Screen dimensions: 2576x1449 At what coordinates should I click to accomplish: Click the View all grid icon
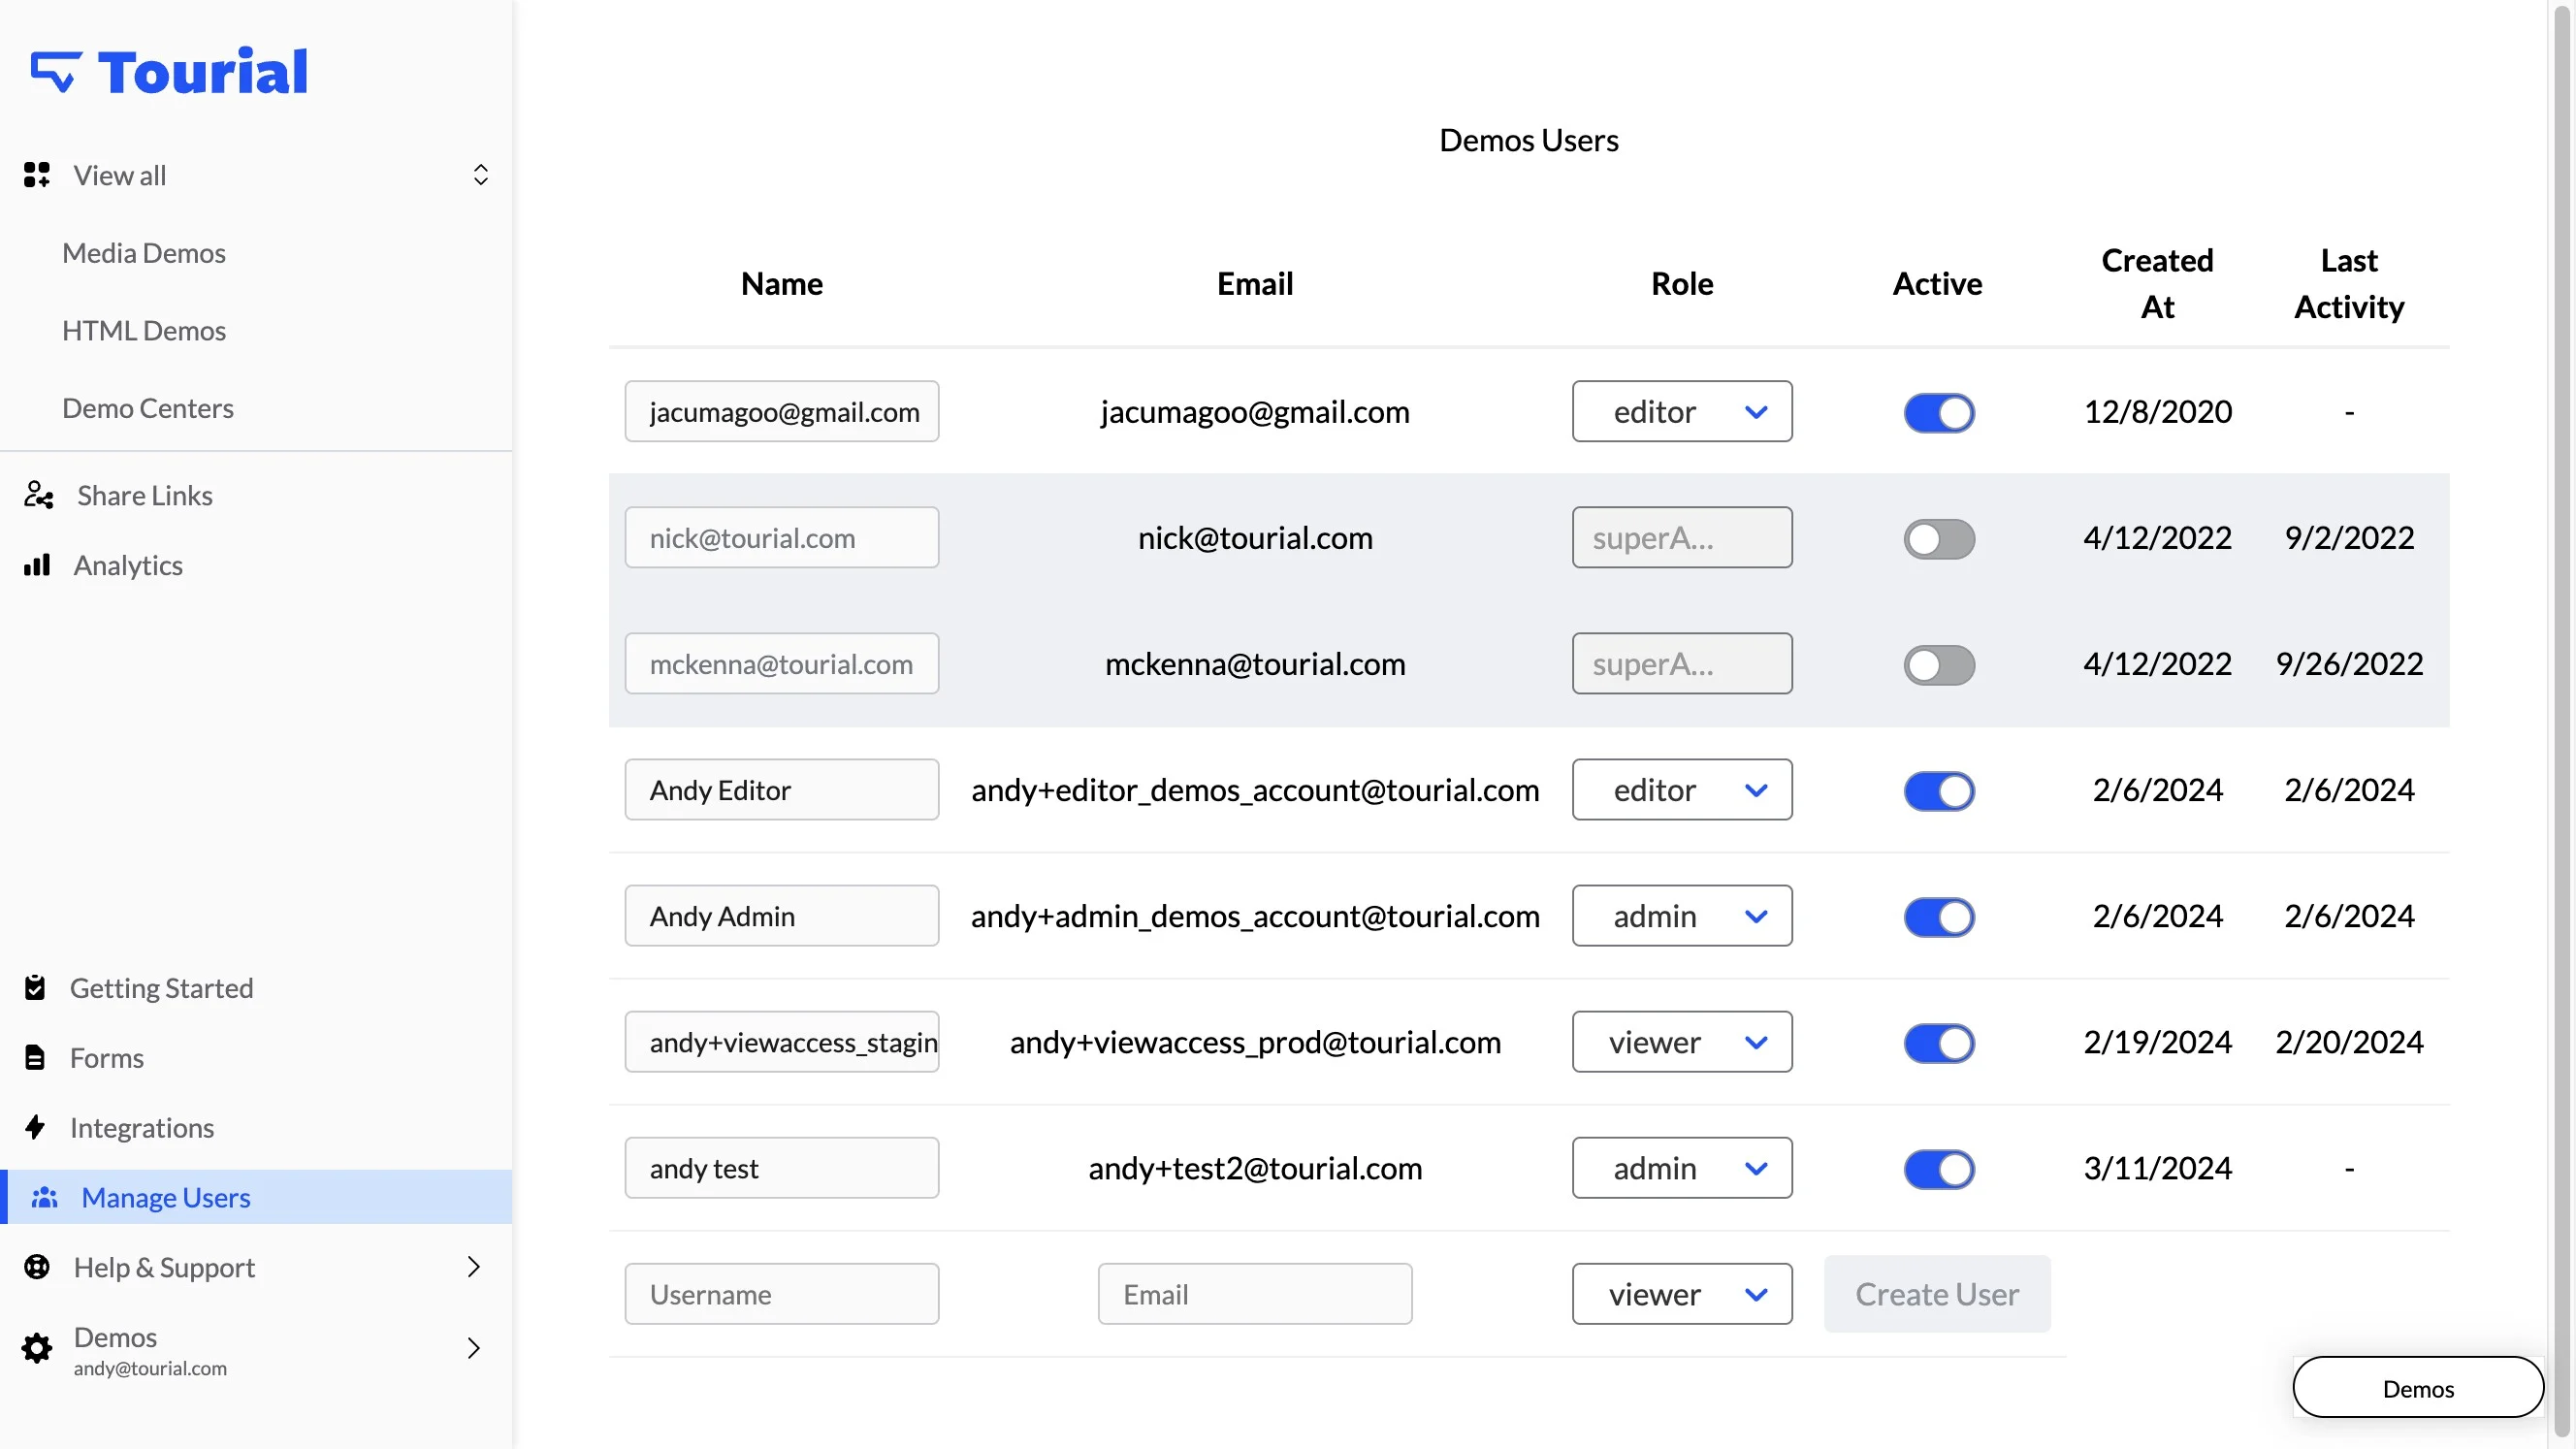click(37, 175)
